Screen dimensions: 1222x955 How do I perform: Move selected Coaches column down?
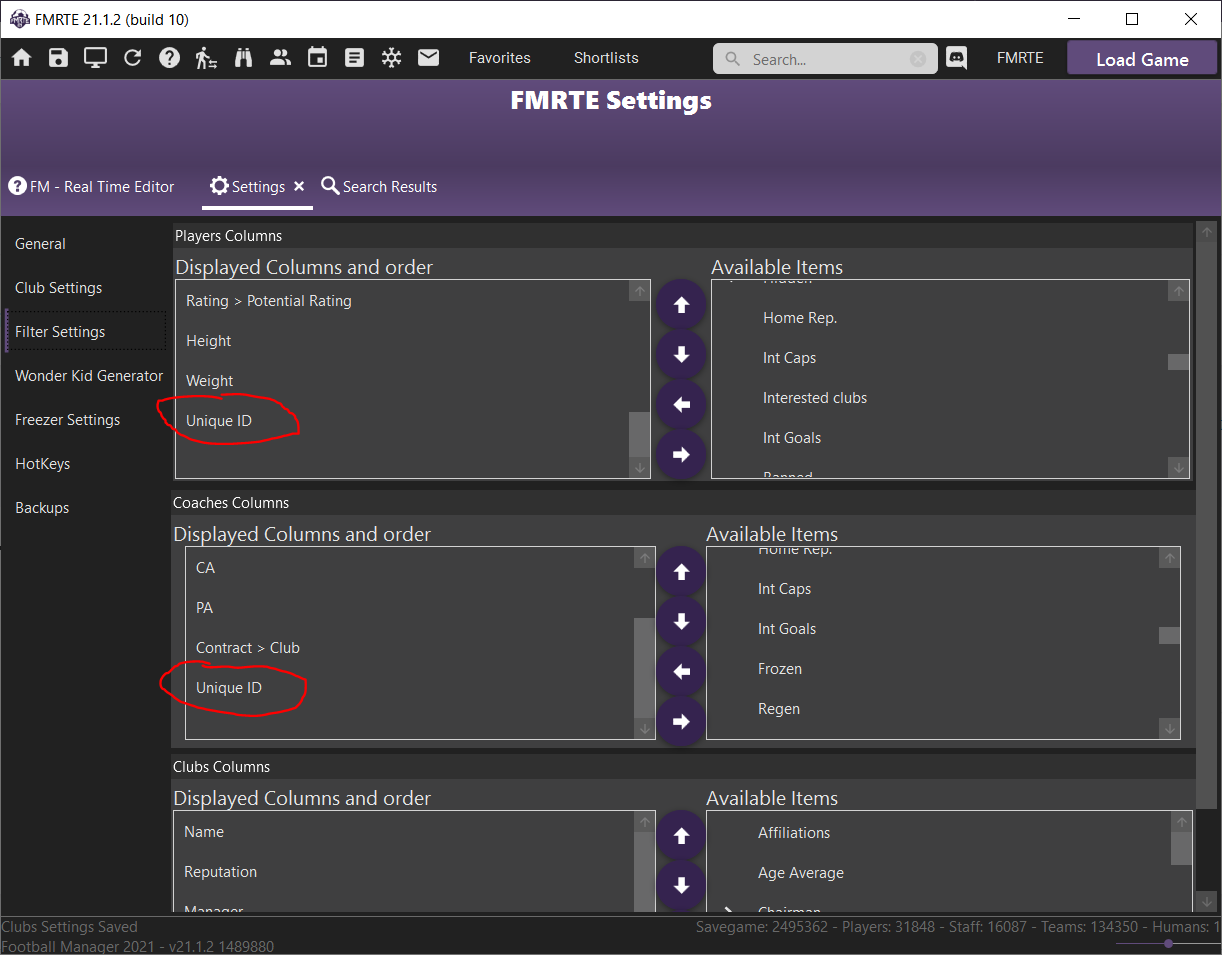[681, 621]
